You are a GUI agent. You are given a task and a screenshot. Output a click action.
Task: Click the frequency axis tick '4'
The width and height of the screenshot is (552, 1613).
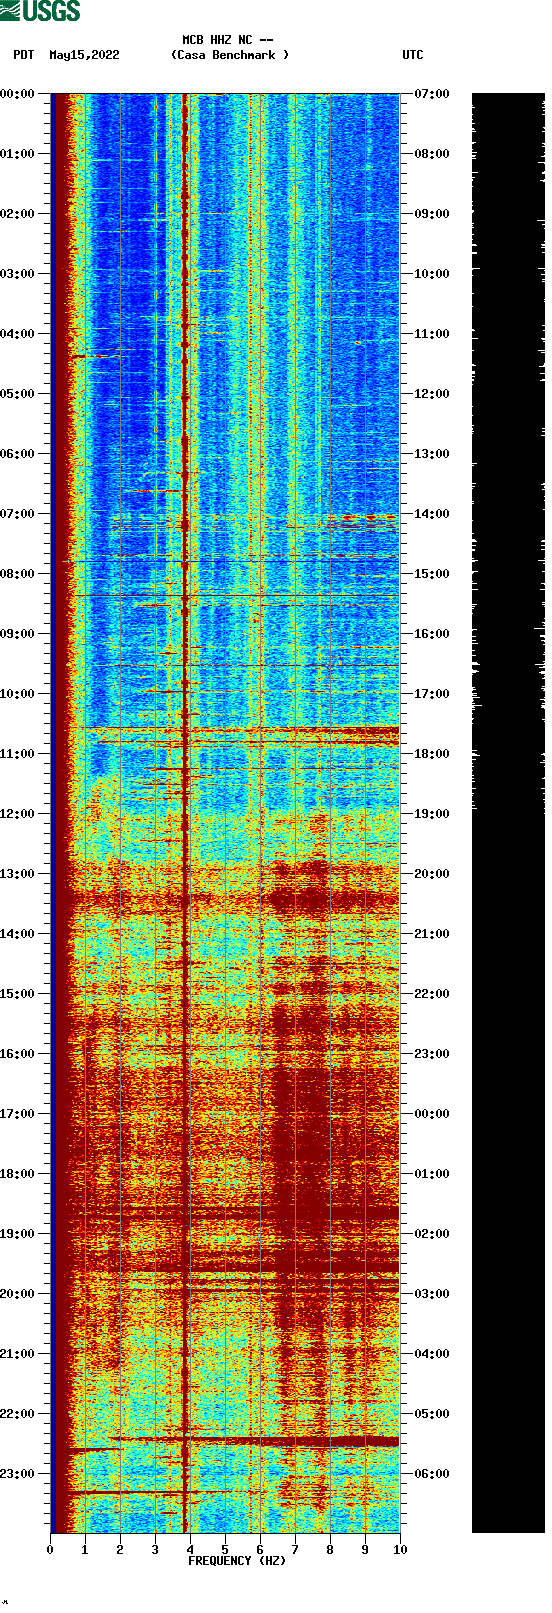click(190, 1550)
